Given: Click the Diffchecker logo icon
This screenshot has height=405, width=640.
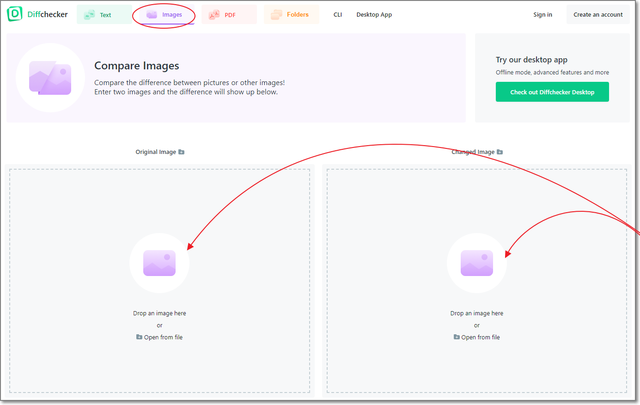Looking at the screenshot, I should point(16,15).
